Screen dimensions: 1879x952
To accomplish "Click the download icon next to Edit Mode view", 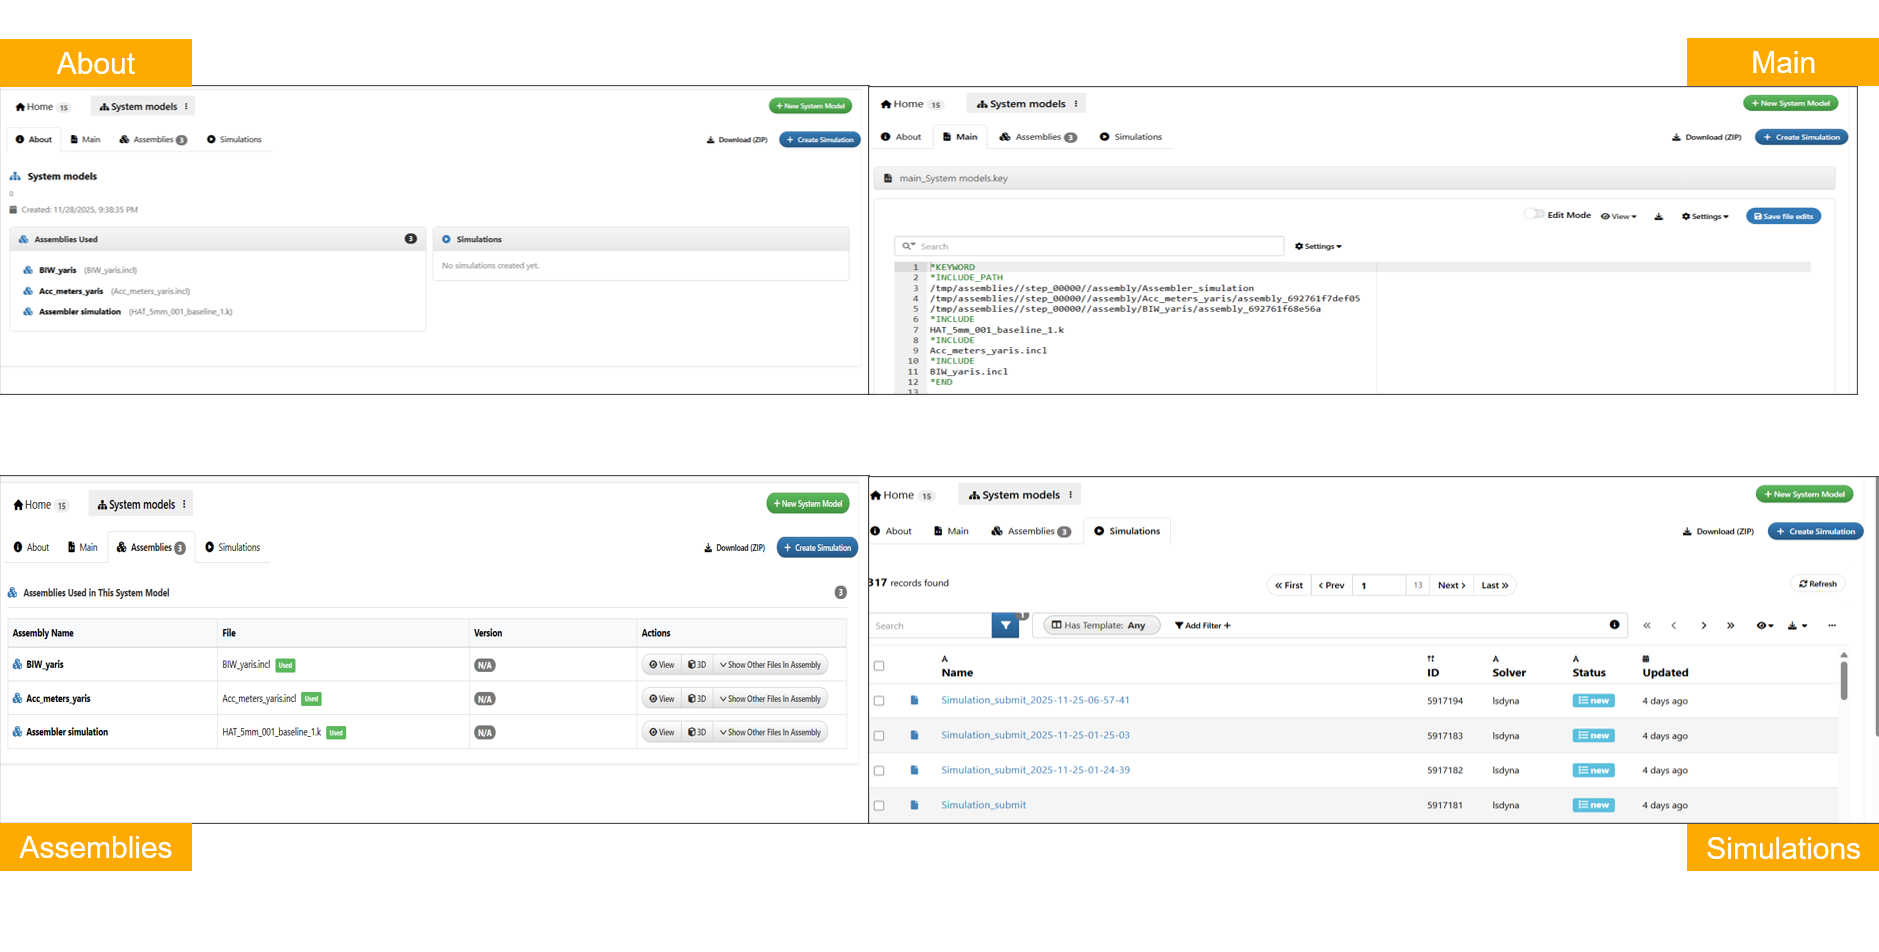I will click(x=1658, y=217).
